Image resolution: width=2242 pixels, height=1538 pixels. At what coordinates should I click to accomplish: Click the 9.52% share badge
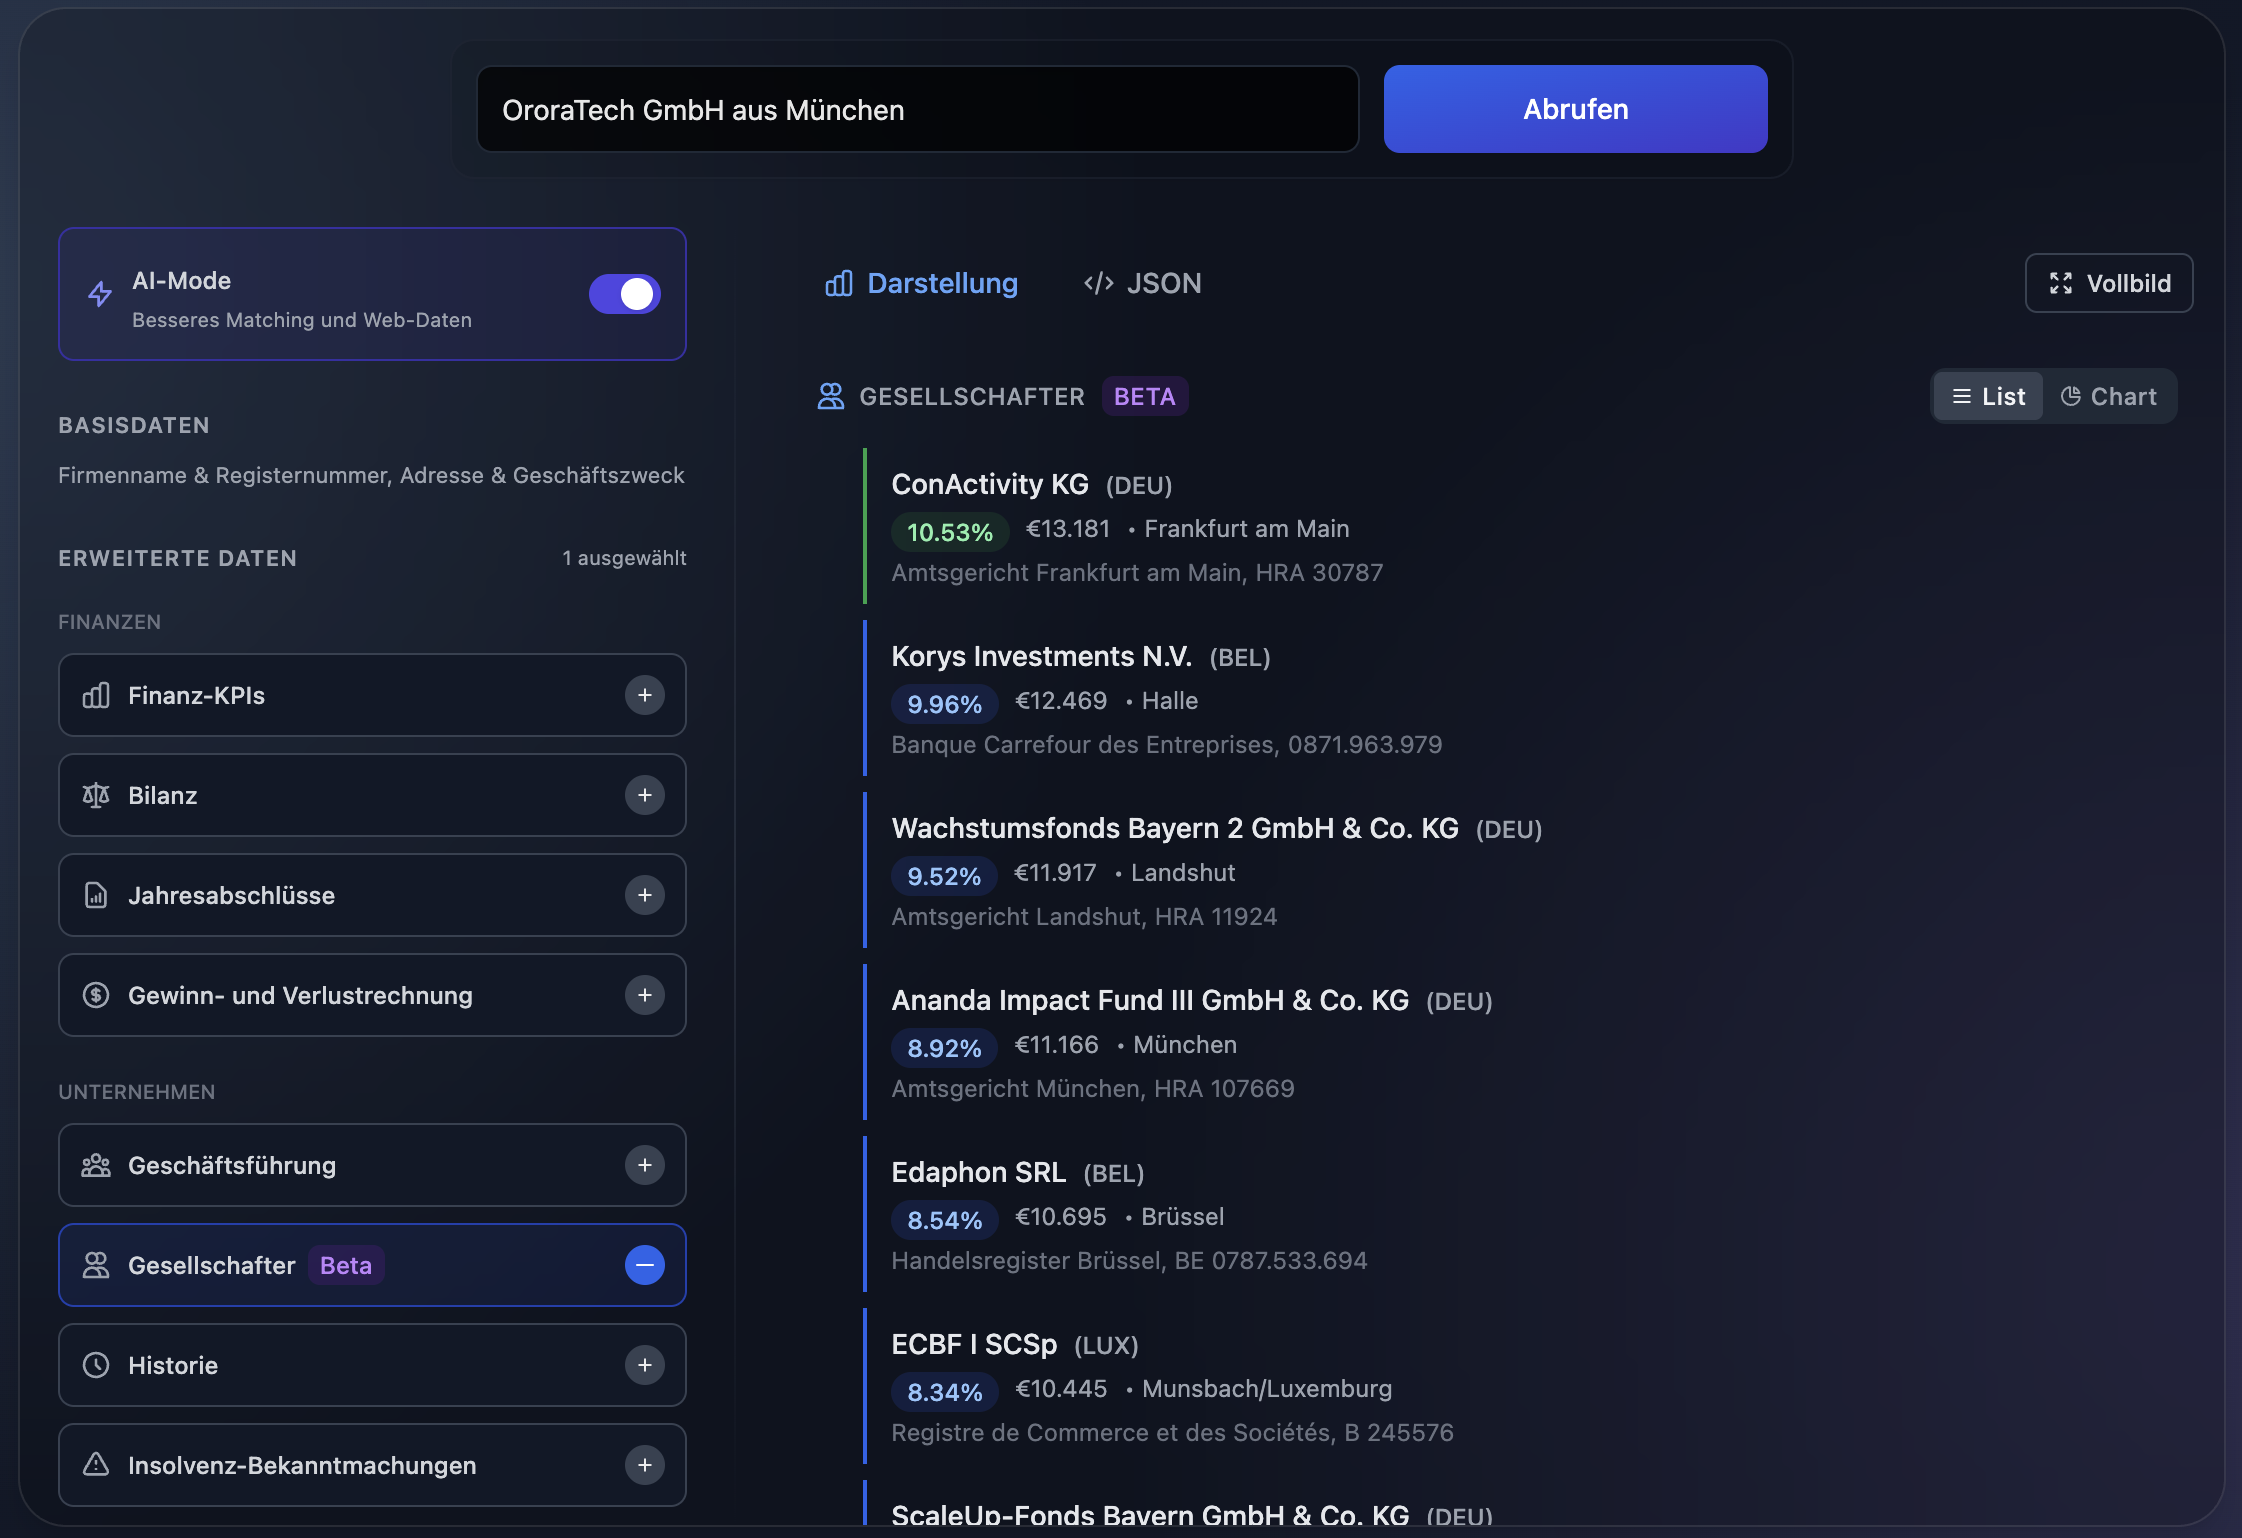coord(944,876)
